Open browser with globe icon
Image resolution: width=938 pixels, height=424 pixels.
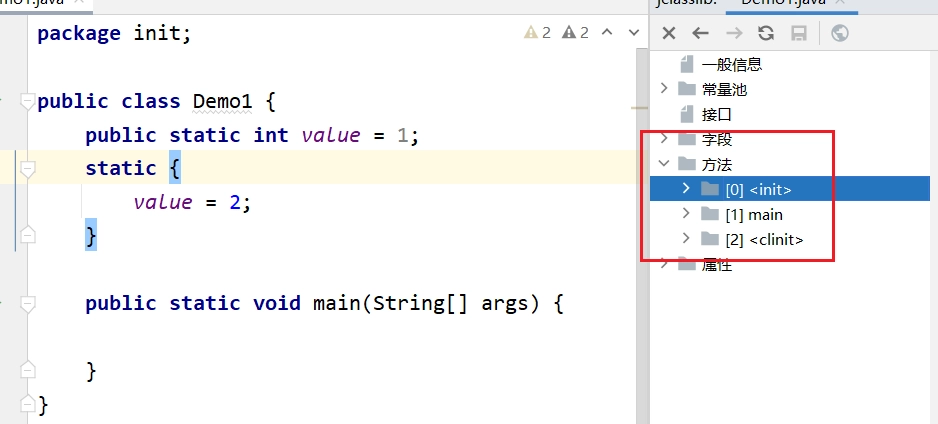(x=840, y=33)
